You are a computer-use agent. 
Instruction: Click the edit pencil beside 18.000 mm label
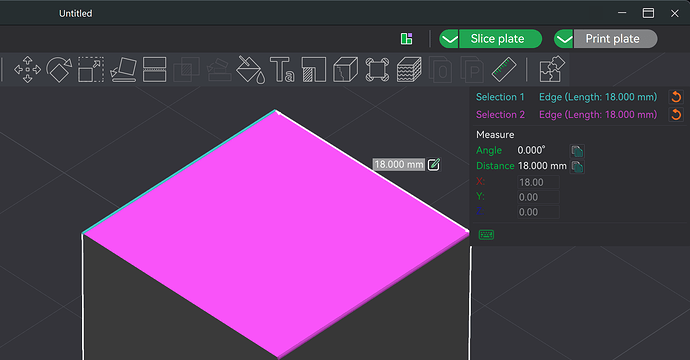pyautogui.click(x=434, y=164)
